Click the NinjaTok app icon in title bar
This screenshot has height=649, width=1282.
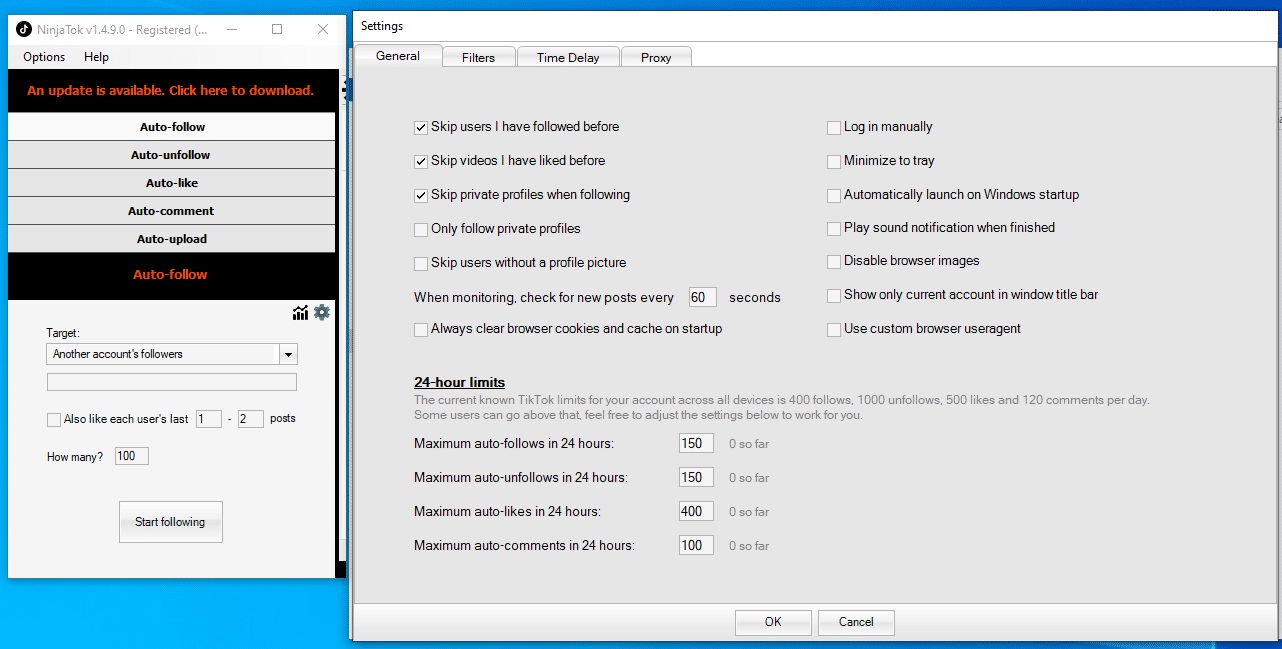[24, 29]
